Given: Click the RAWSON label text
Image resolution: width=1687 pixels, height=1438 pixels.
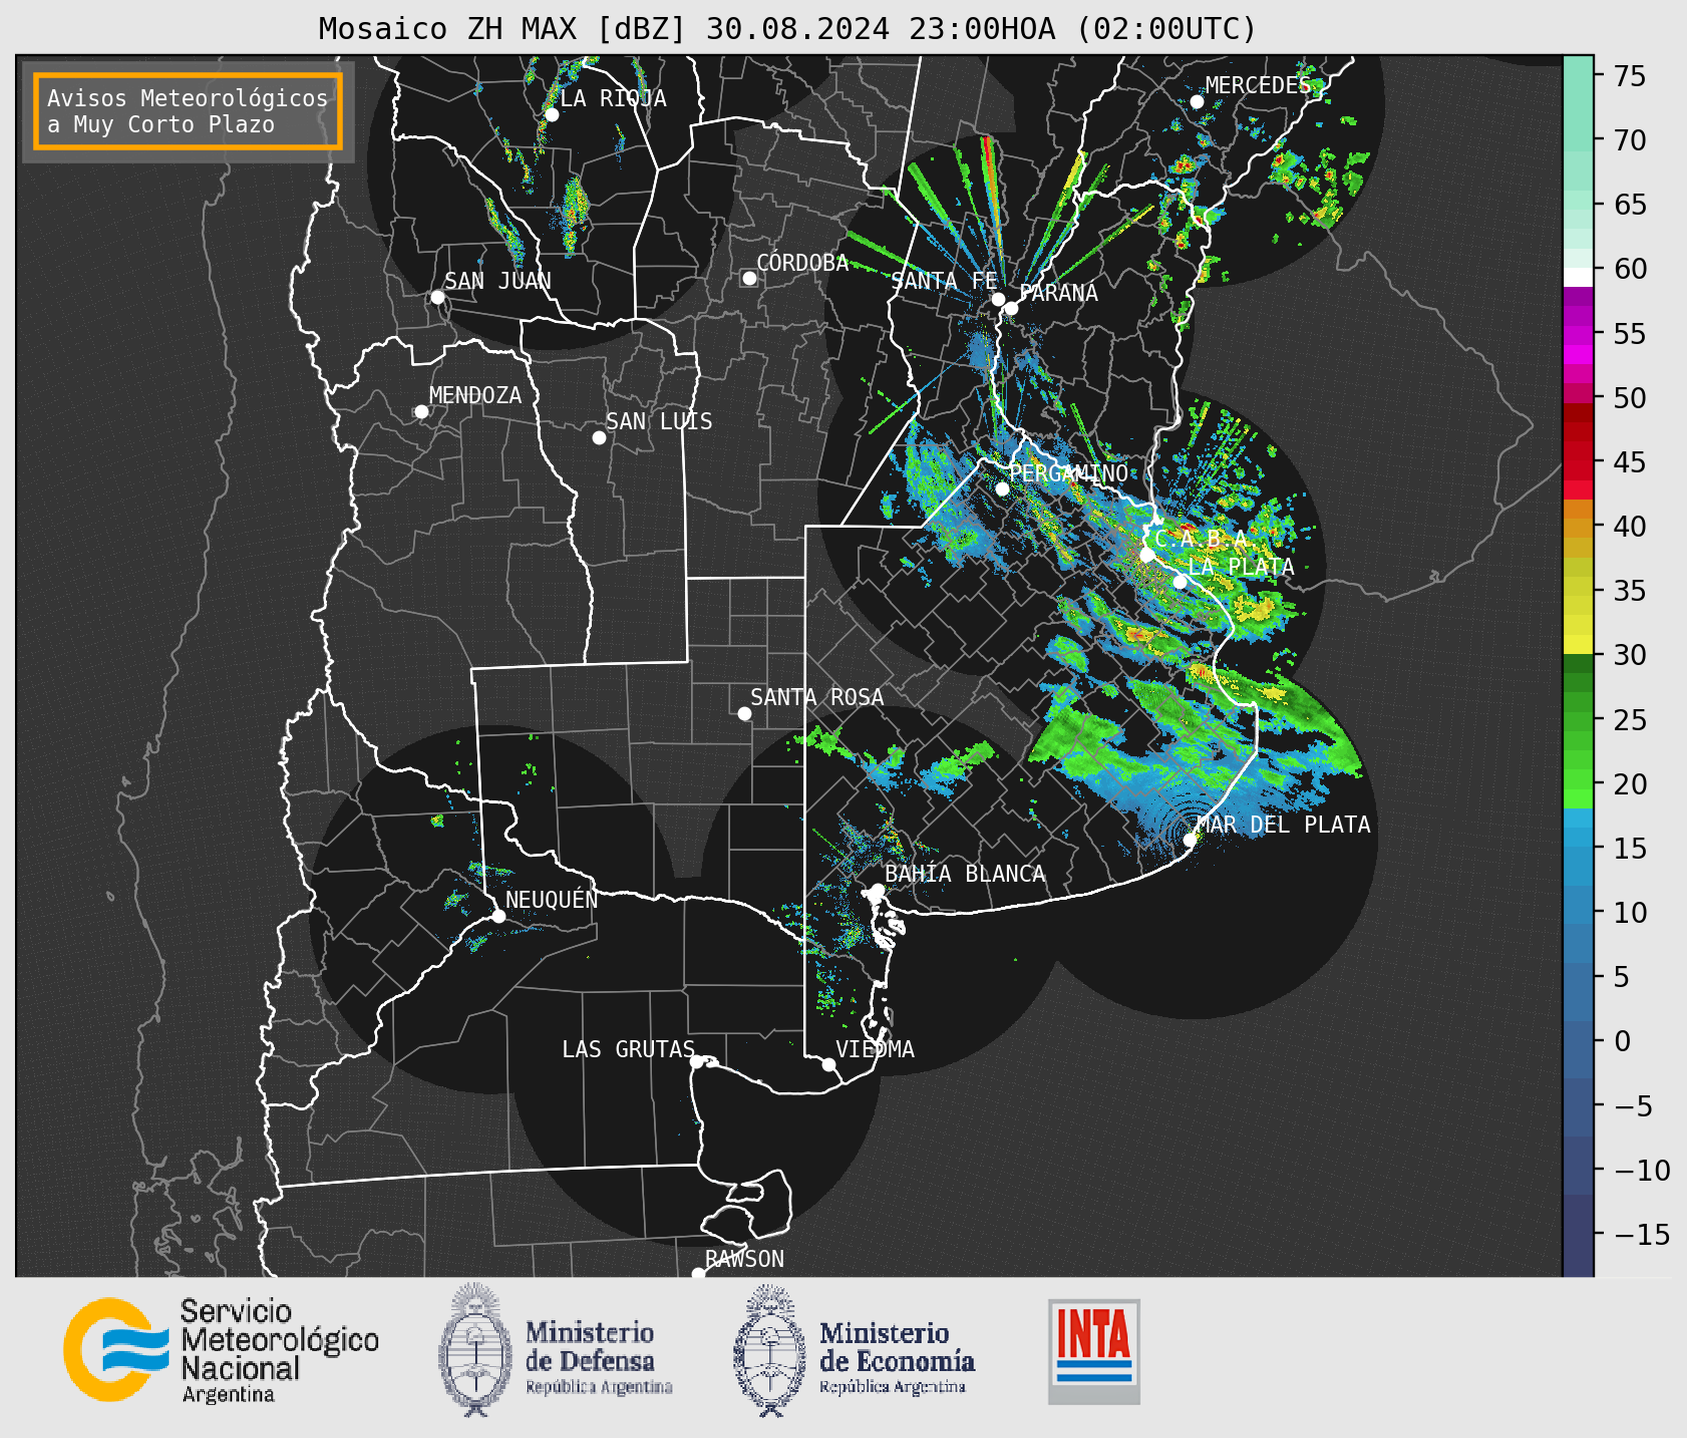Looking at the screenshot, I should (744, 1259).
